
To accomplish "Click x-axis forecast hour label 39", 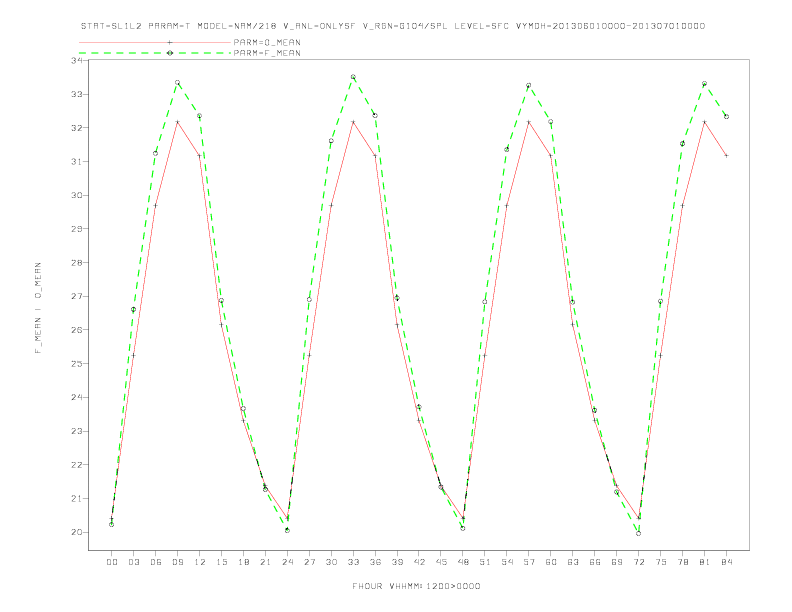I will 397,562.
